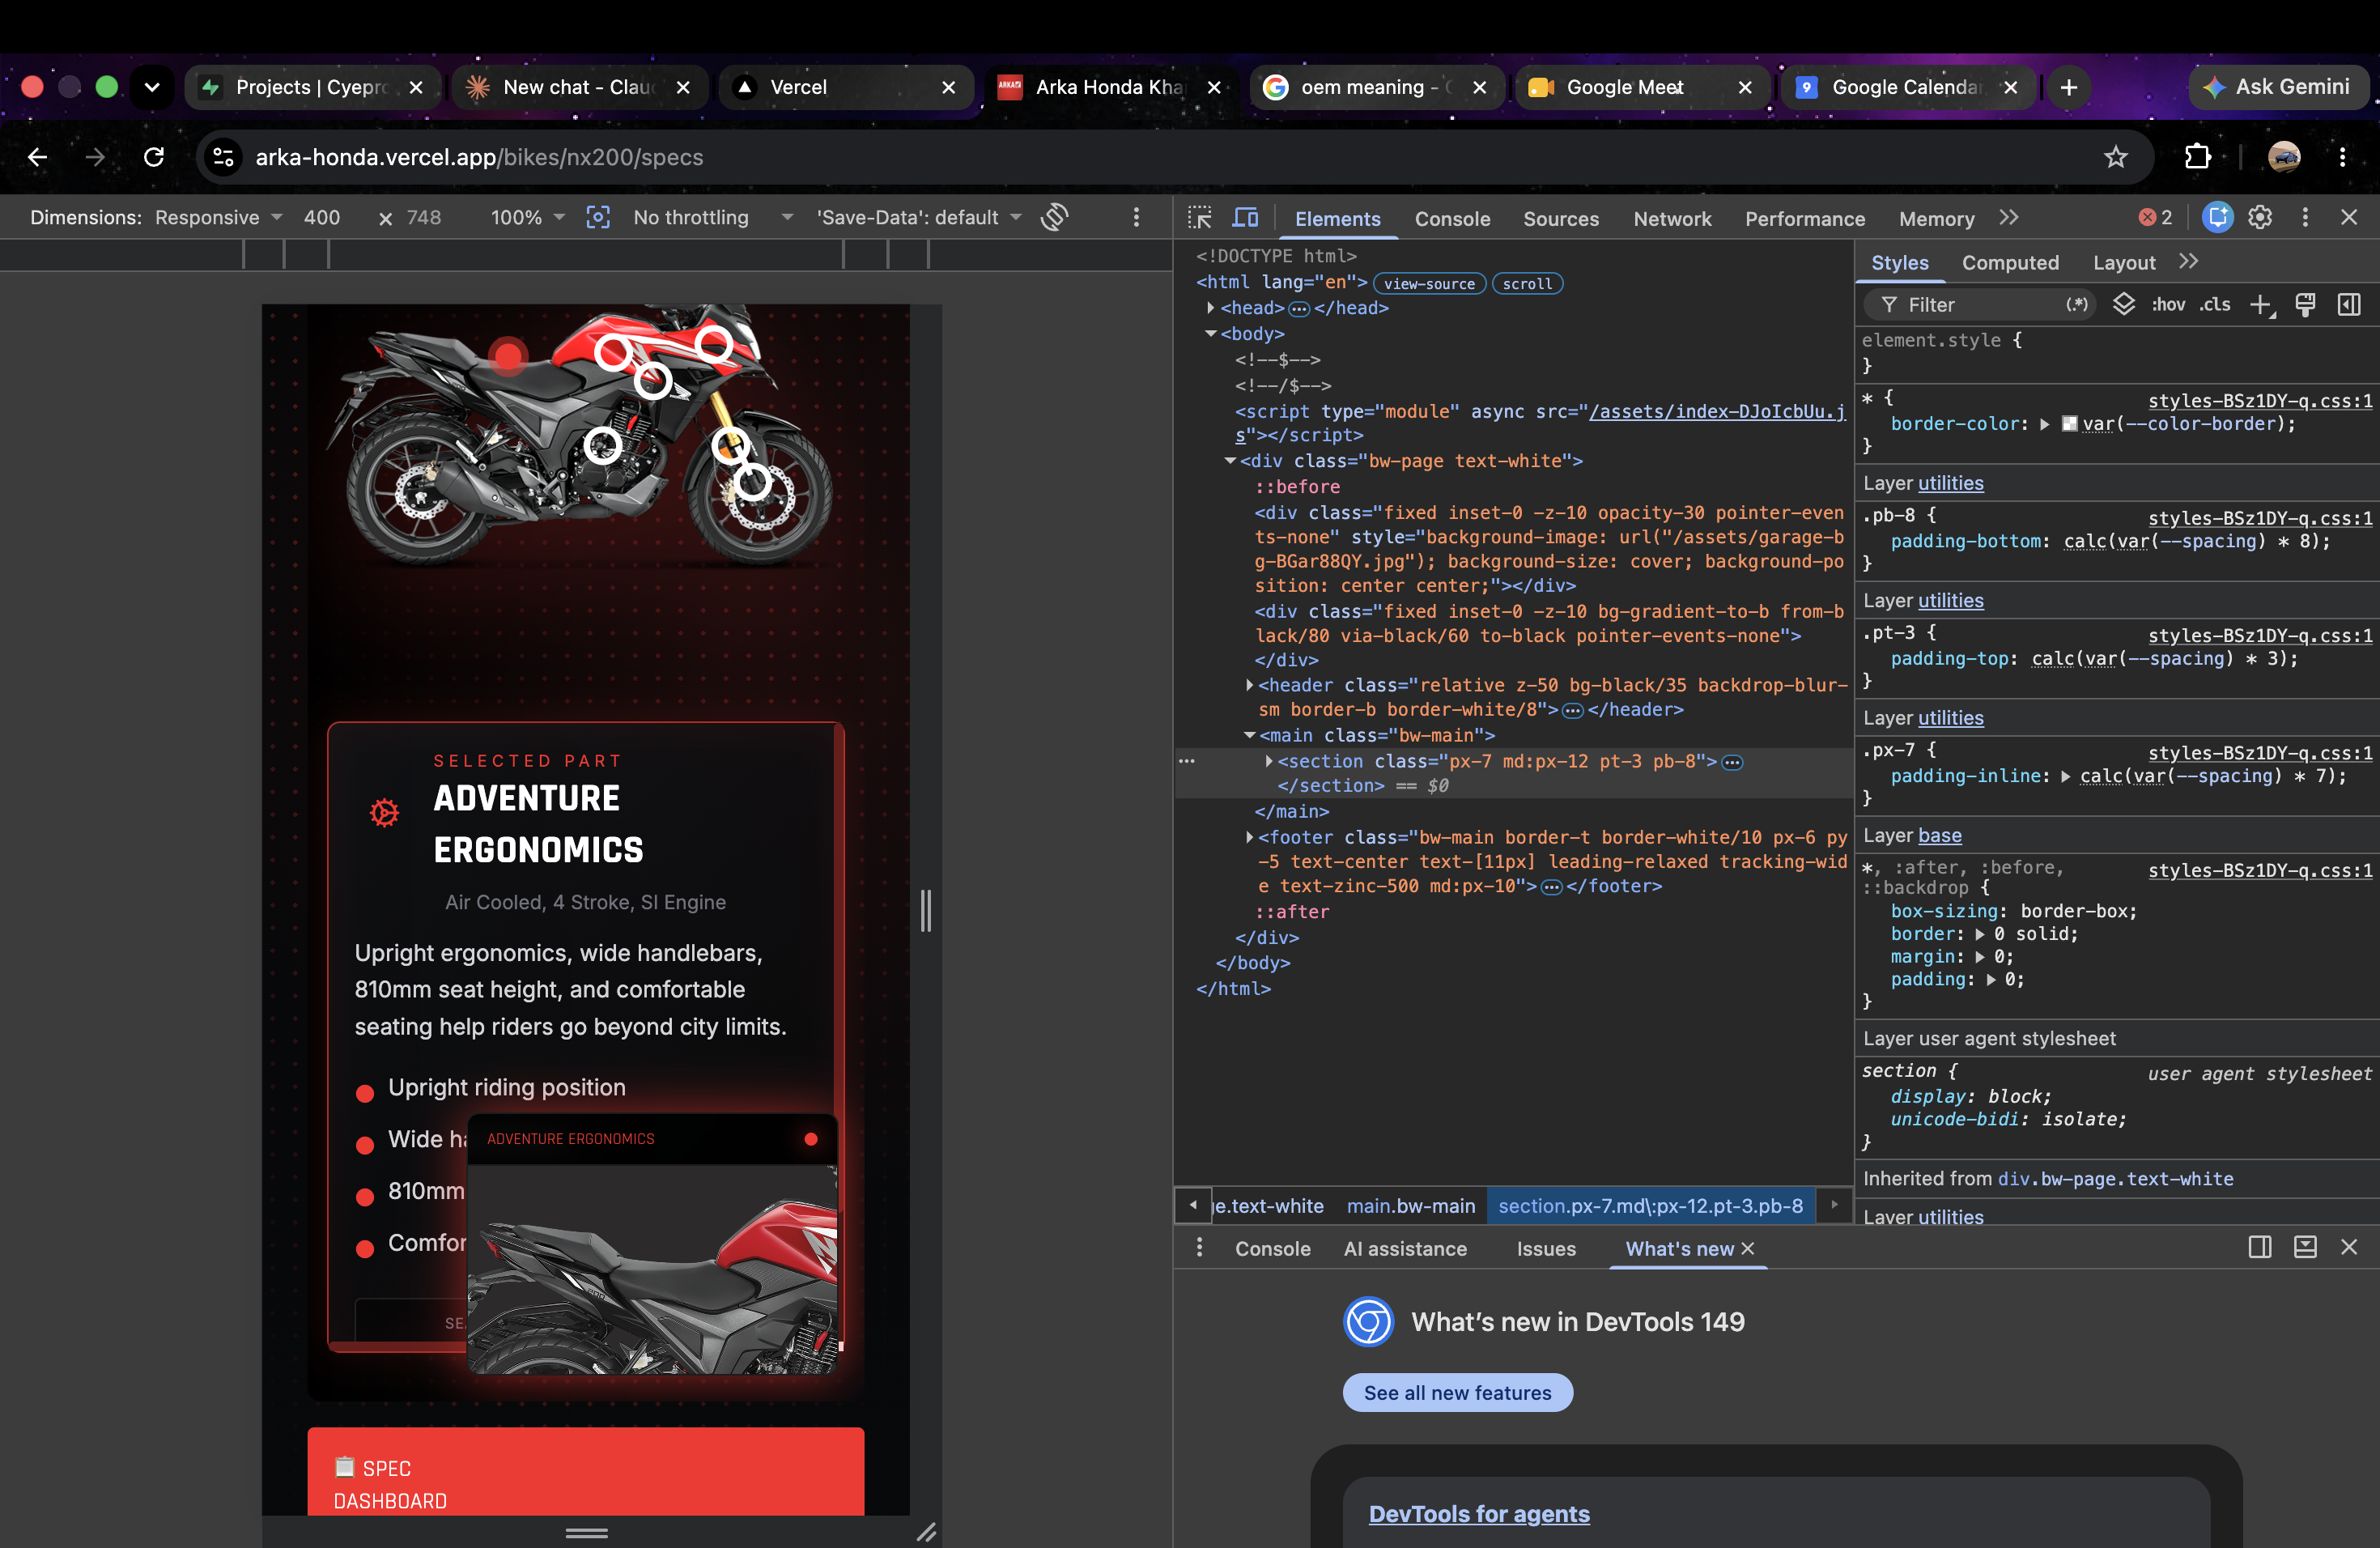
Task: Click See all new features button
Action: 1457,1392
